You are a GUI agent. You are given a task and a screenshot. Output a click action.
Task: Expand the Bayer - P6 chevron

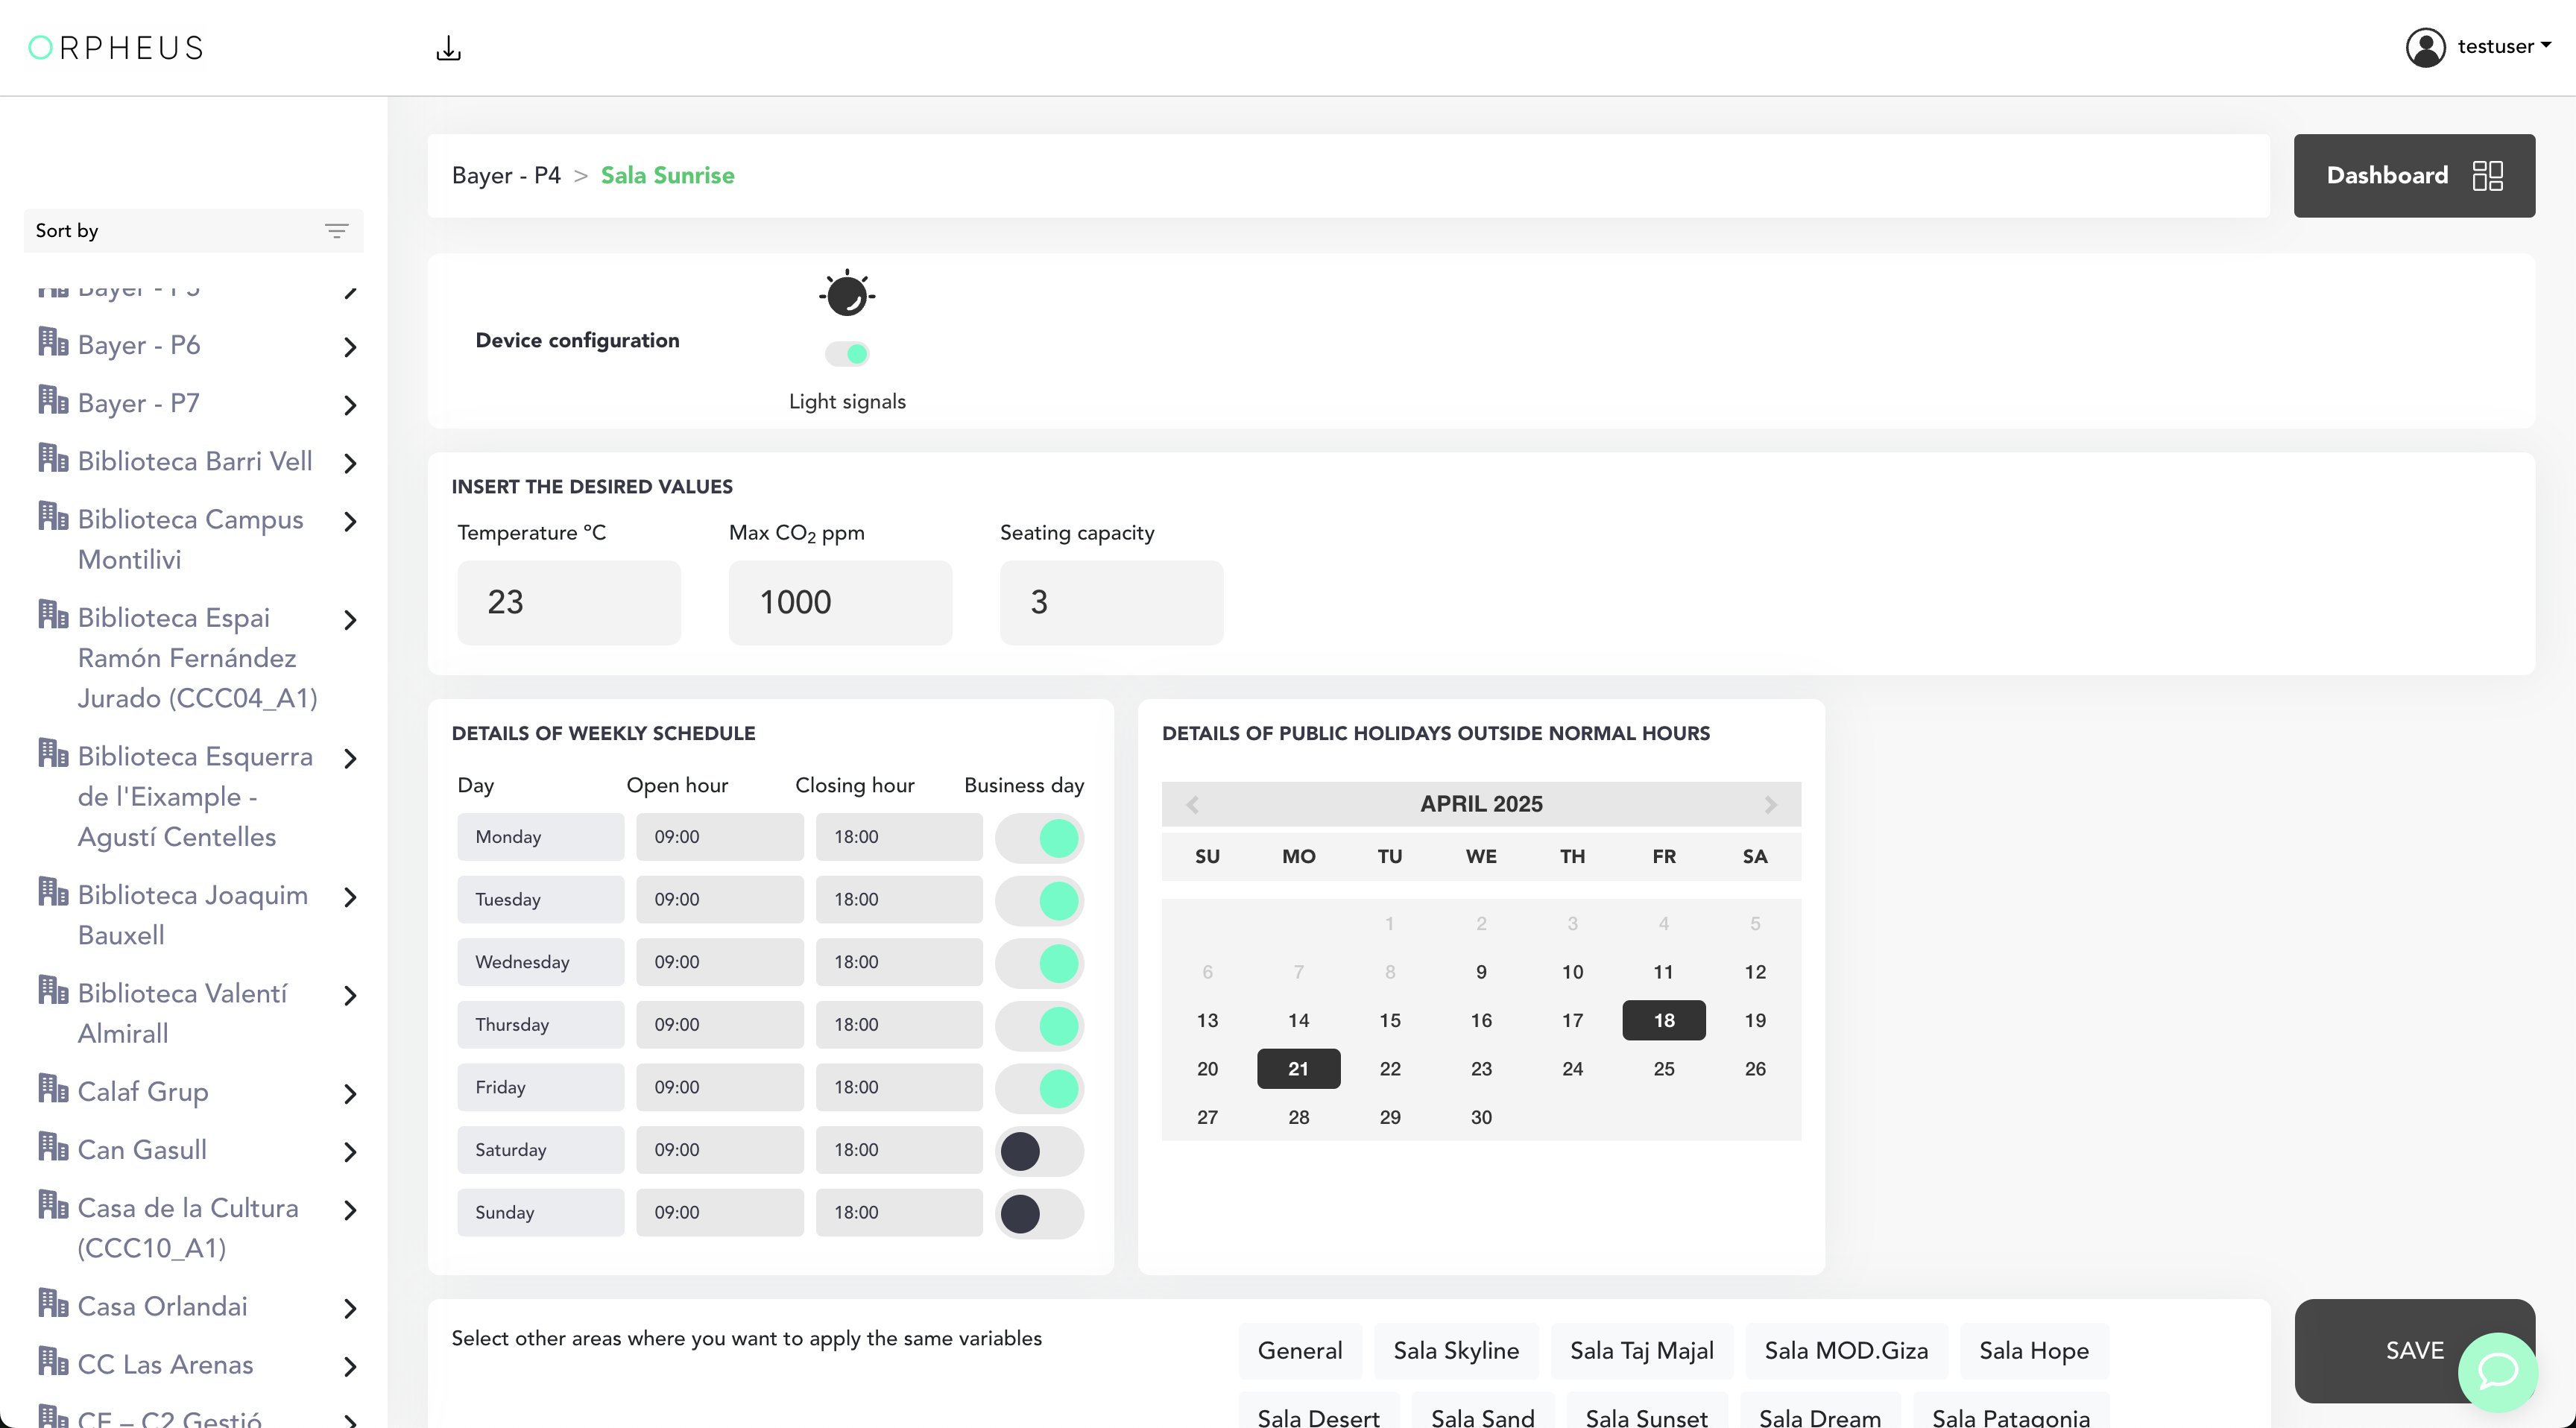pos(350,347)
